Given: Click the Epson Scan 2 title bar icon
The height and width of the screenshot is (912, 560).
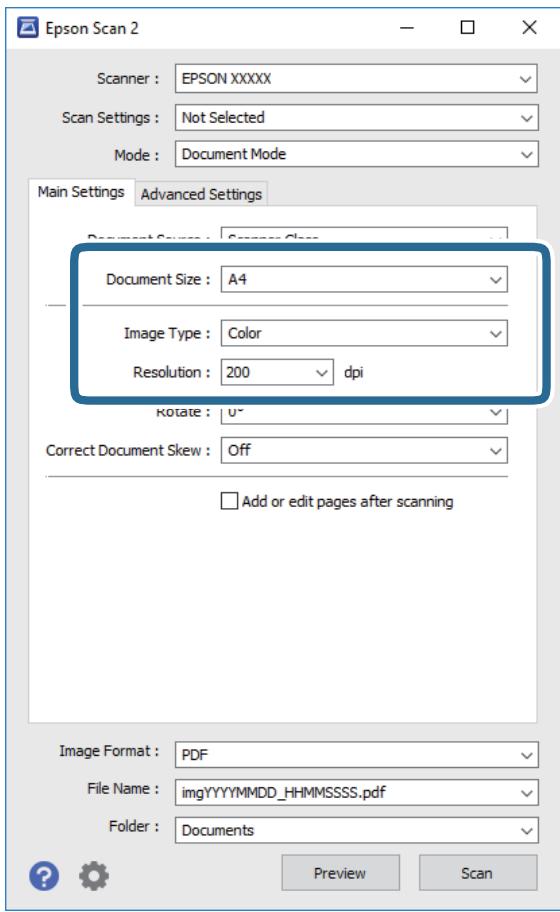Looking at the screenshot, I should coord(27,27).
